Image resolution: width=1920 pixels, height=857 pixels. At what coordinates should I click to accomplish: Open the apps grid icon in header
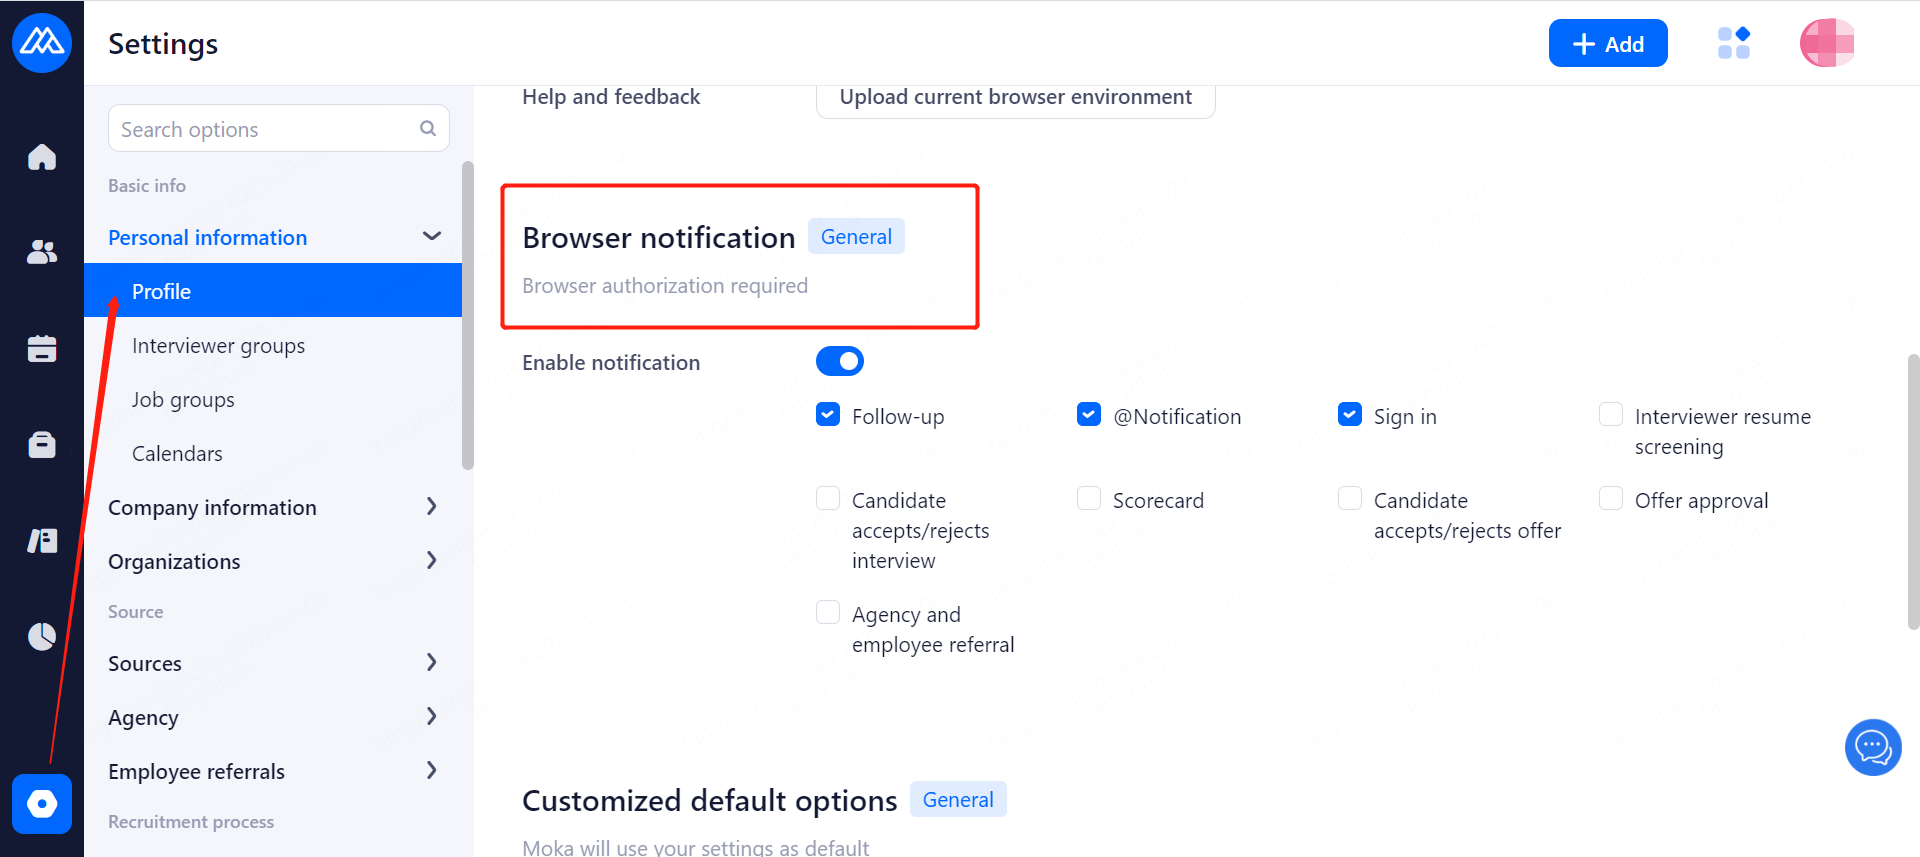point(1733,43)
